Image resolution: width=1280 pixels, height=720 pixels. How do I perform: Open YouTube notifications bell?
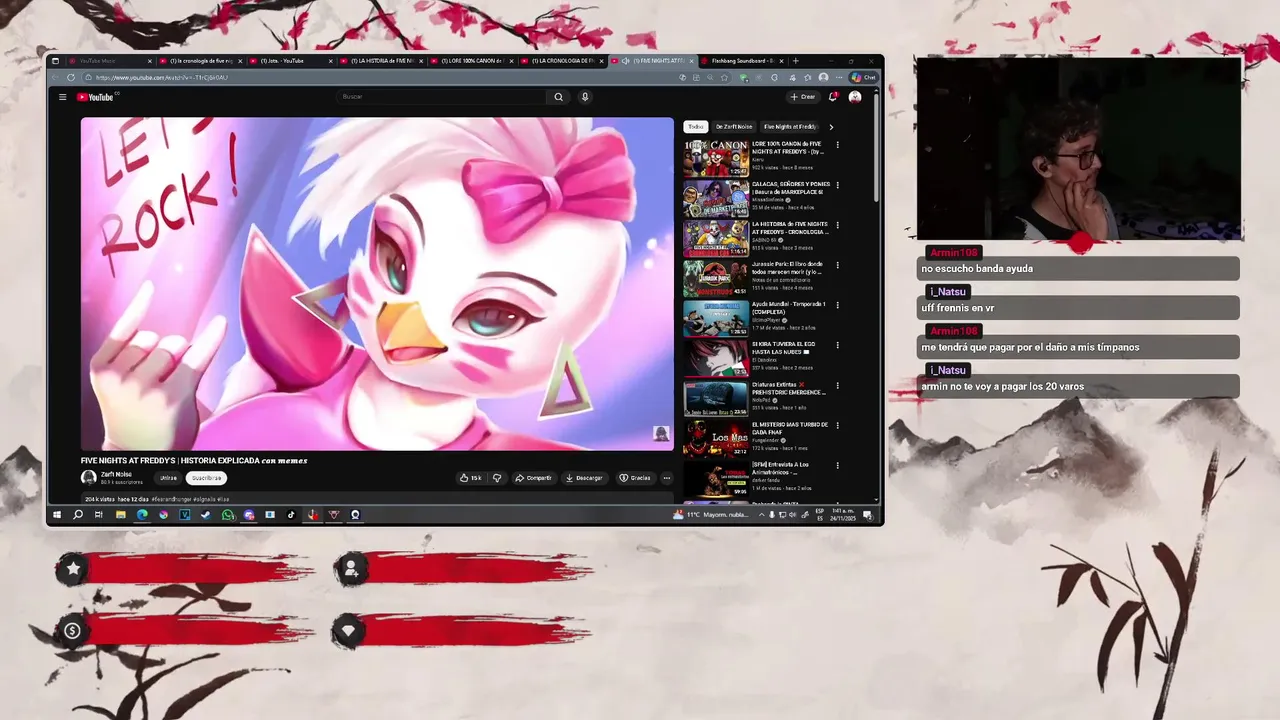(833, 97)
